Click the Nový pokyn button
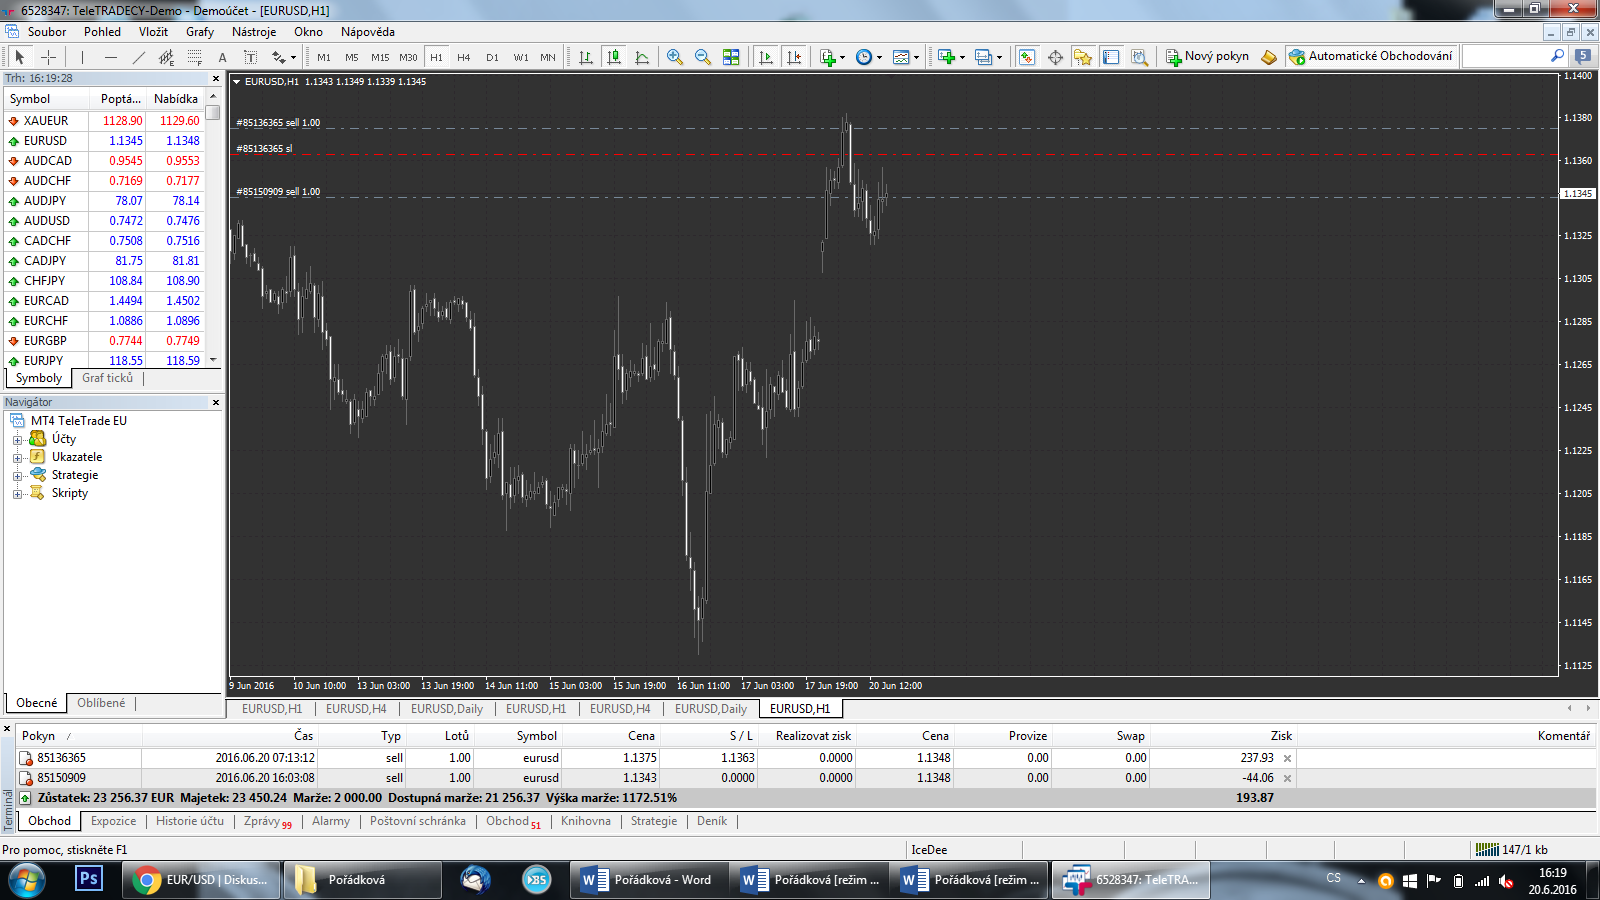 [x=1207, y=57]
